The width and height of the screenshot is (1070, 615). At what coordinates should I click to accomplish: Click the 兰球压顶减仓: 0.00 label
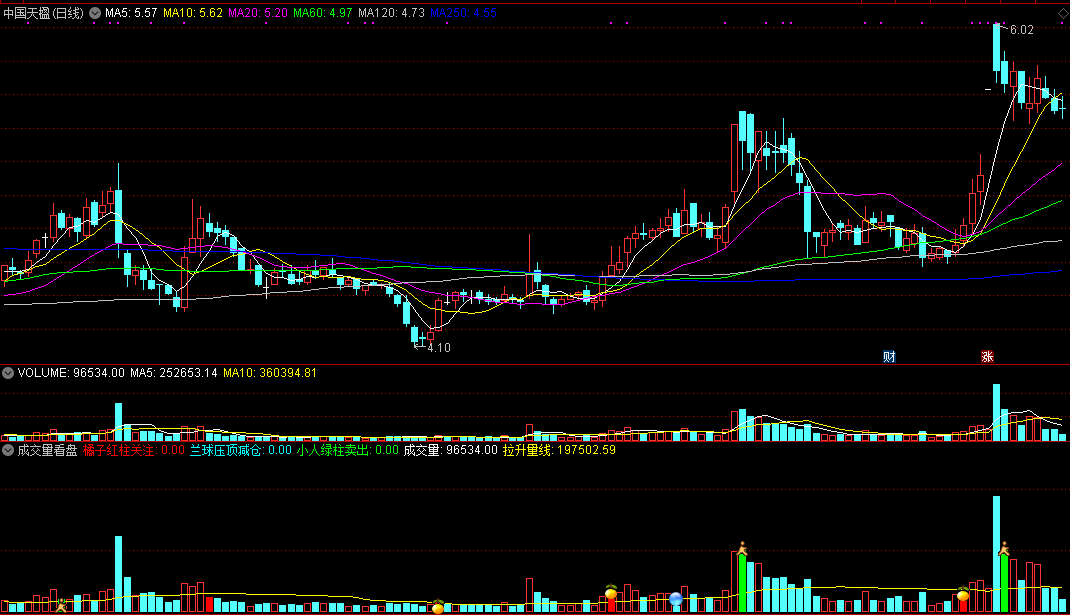coord(241,450)
